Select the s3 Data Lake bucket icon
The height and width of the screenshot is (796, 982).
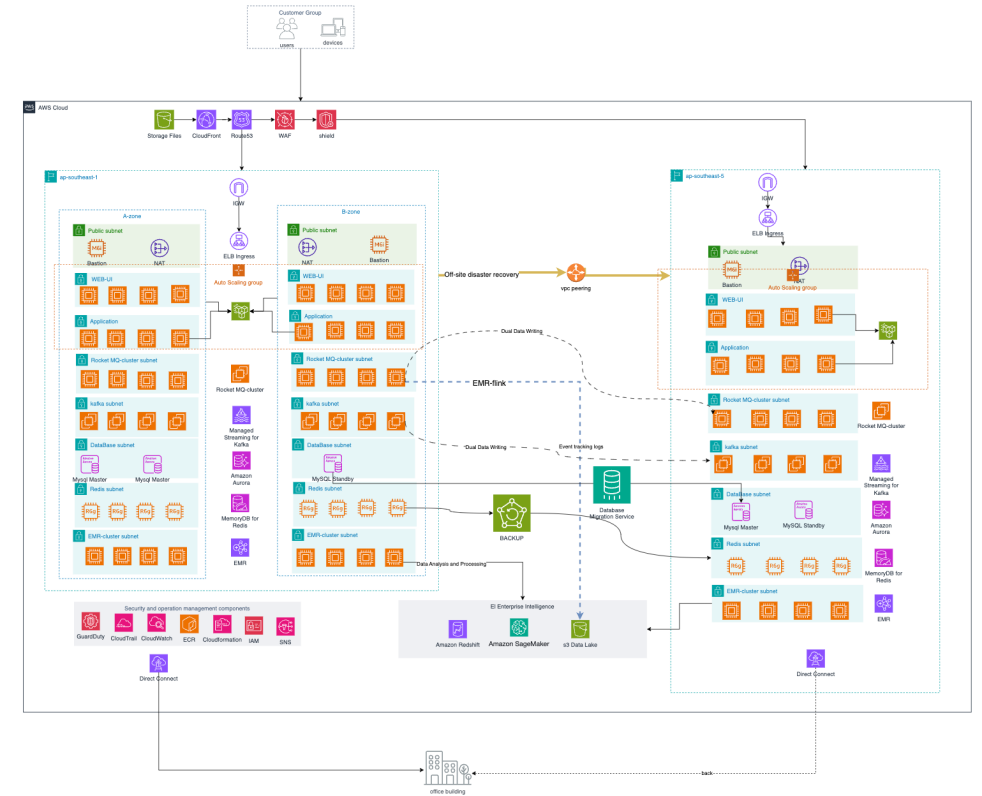click(x=580, y=629)
